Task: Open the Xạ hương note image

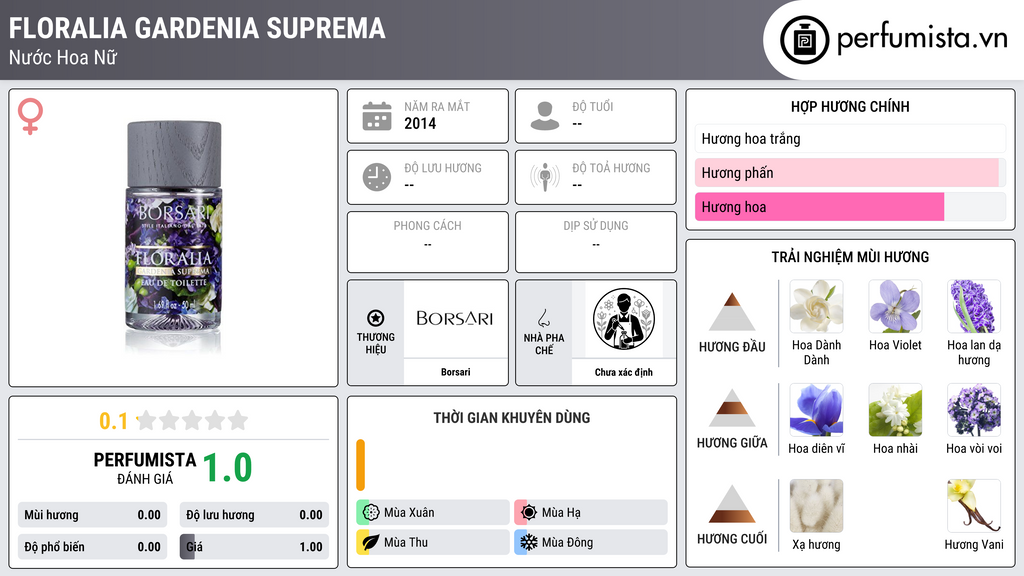Action: (x=816, y=506)
